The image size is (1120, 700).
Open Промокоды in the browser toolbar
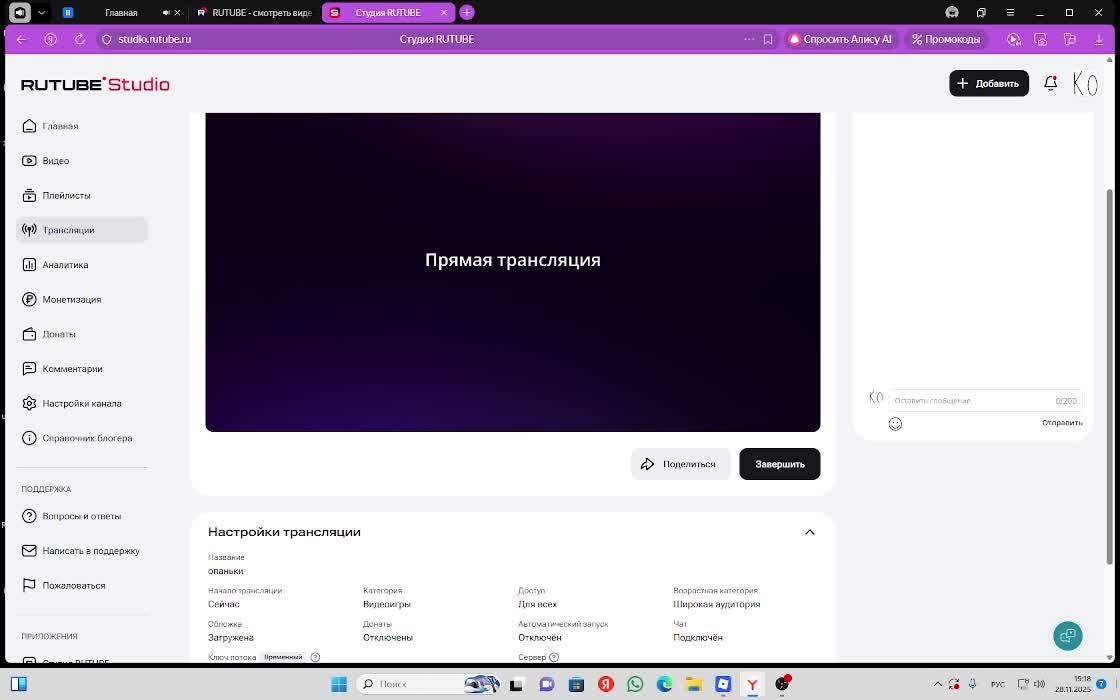[x=946, y=39]
